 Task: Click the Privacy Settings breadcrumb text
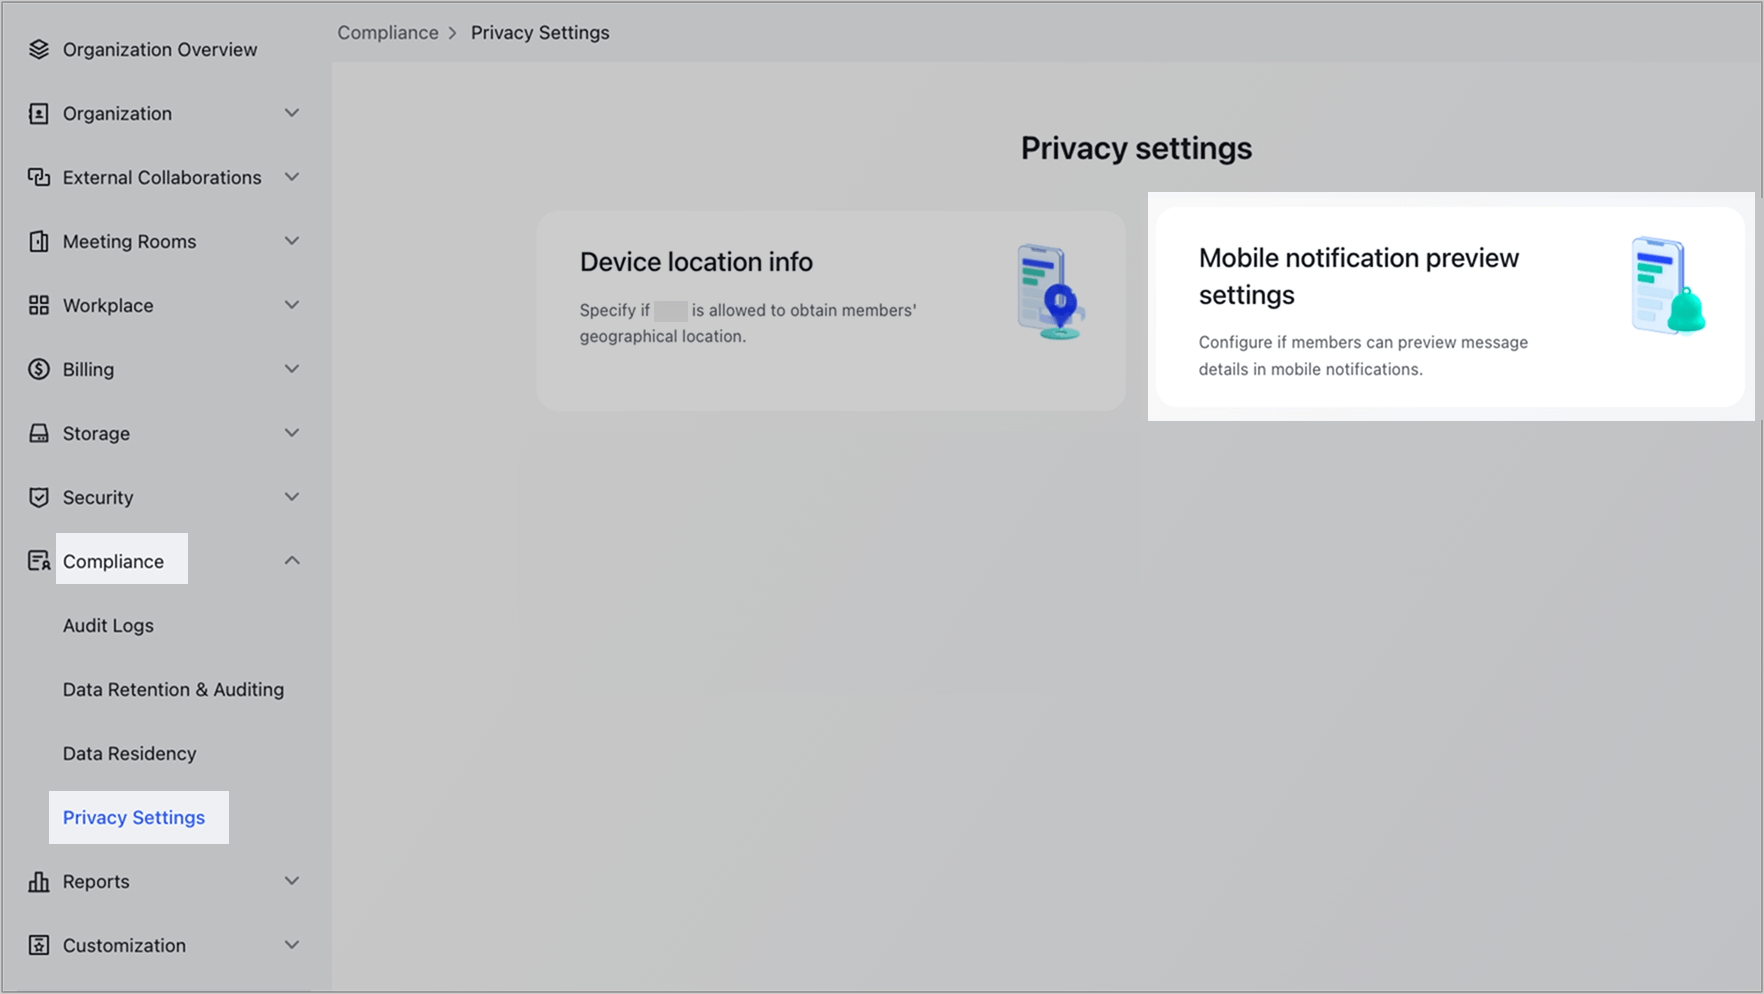540,32
